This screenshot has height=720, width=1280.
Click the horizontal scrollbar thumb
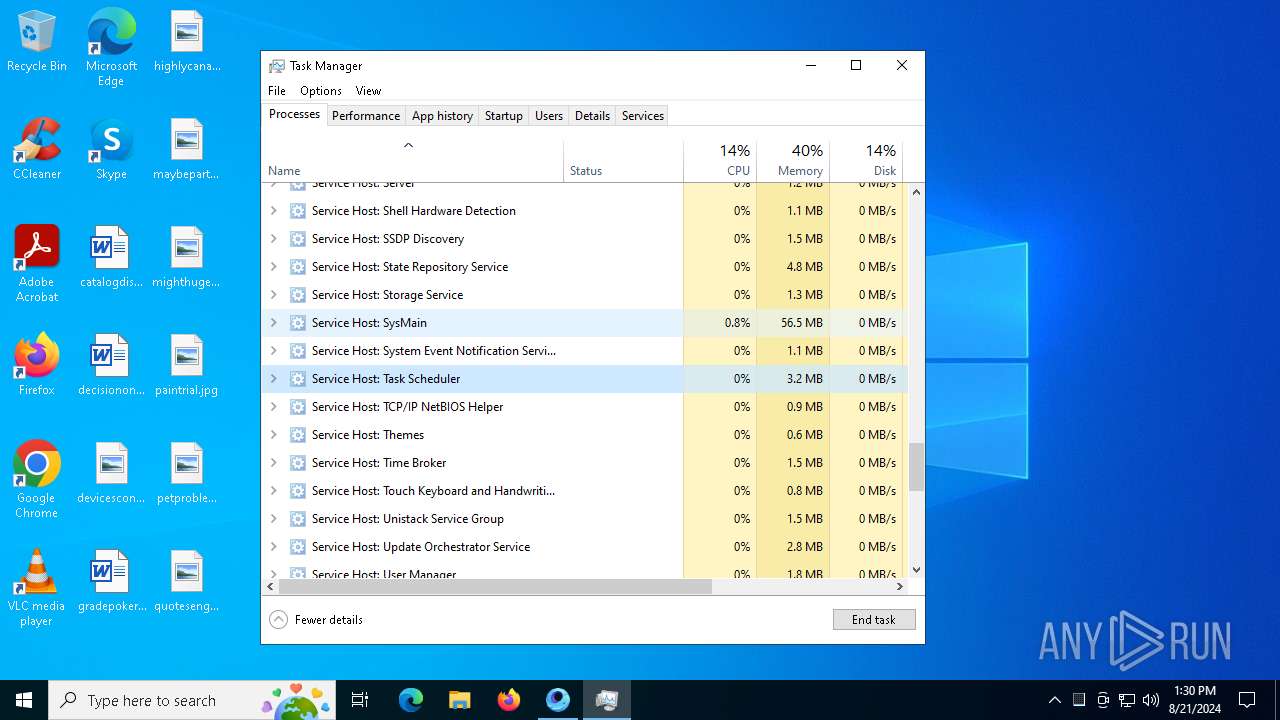(495, 587)
